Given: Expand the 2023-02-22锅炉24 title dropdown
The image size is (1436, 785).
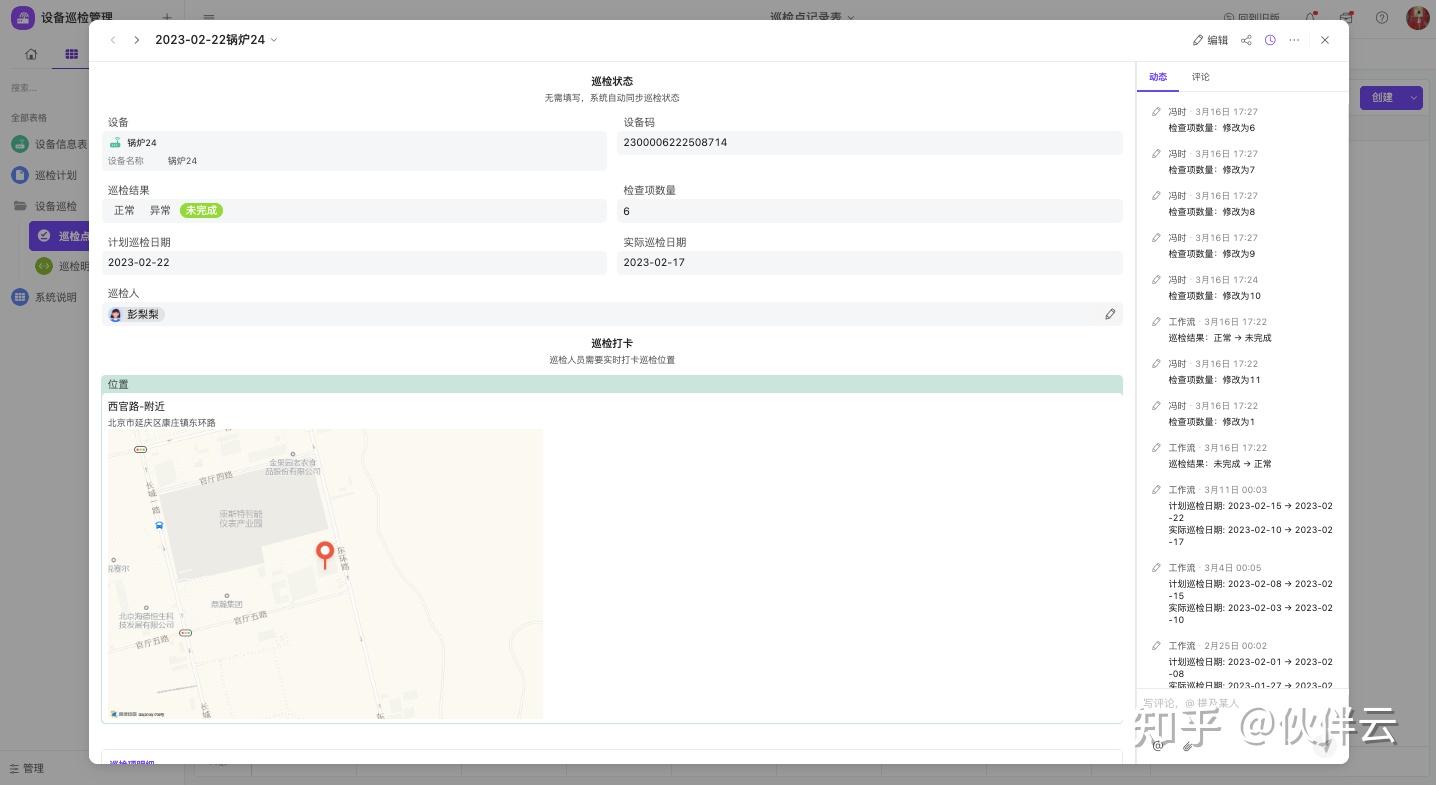Looking at the screenshot, I should [274, 40].
